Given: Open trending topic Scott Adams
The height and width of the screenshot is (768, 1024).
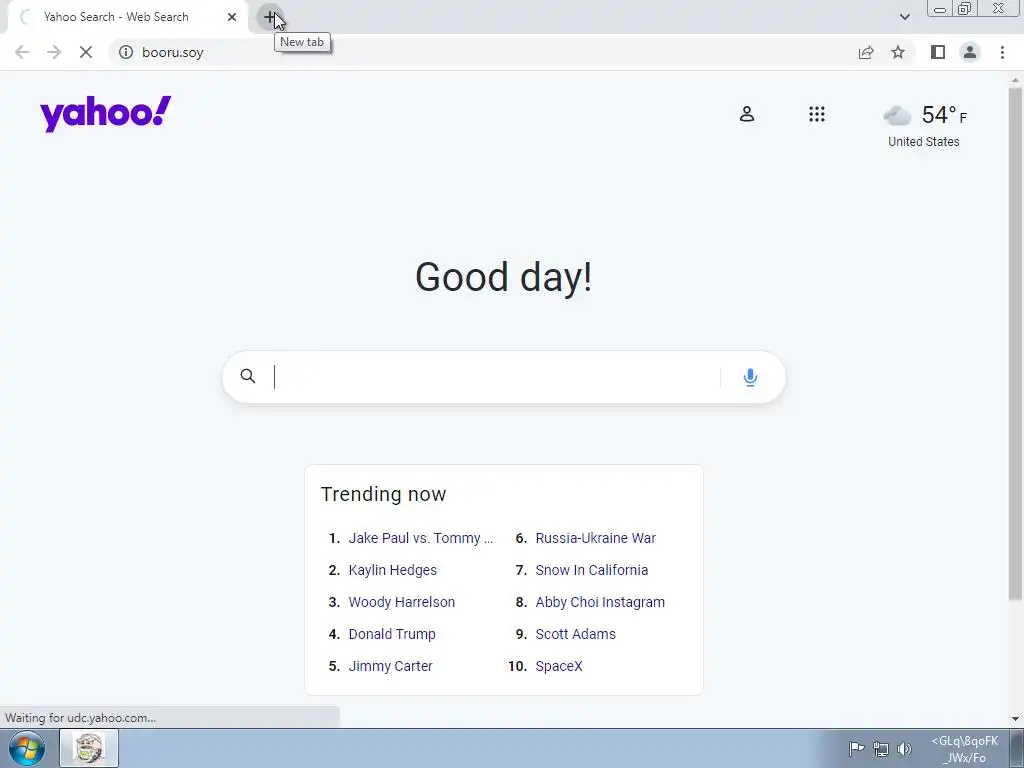Looking at the screenshot, I should (x=575, y=634).
